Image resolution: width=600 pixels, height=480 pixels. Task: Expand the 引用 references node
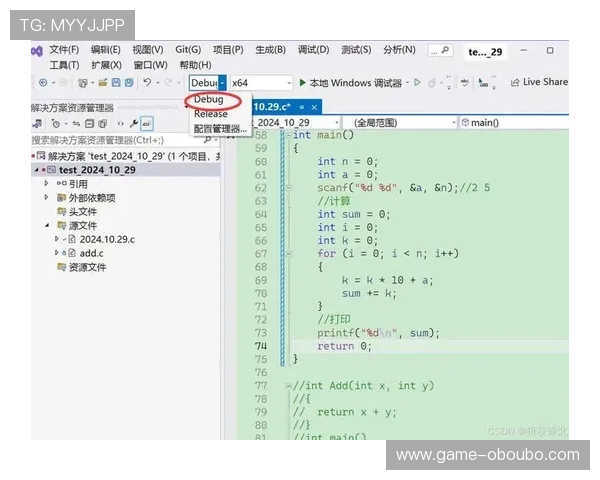[46, 184]
